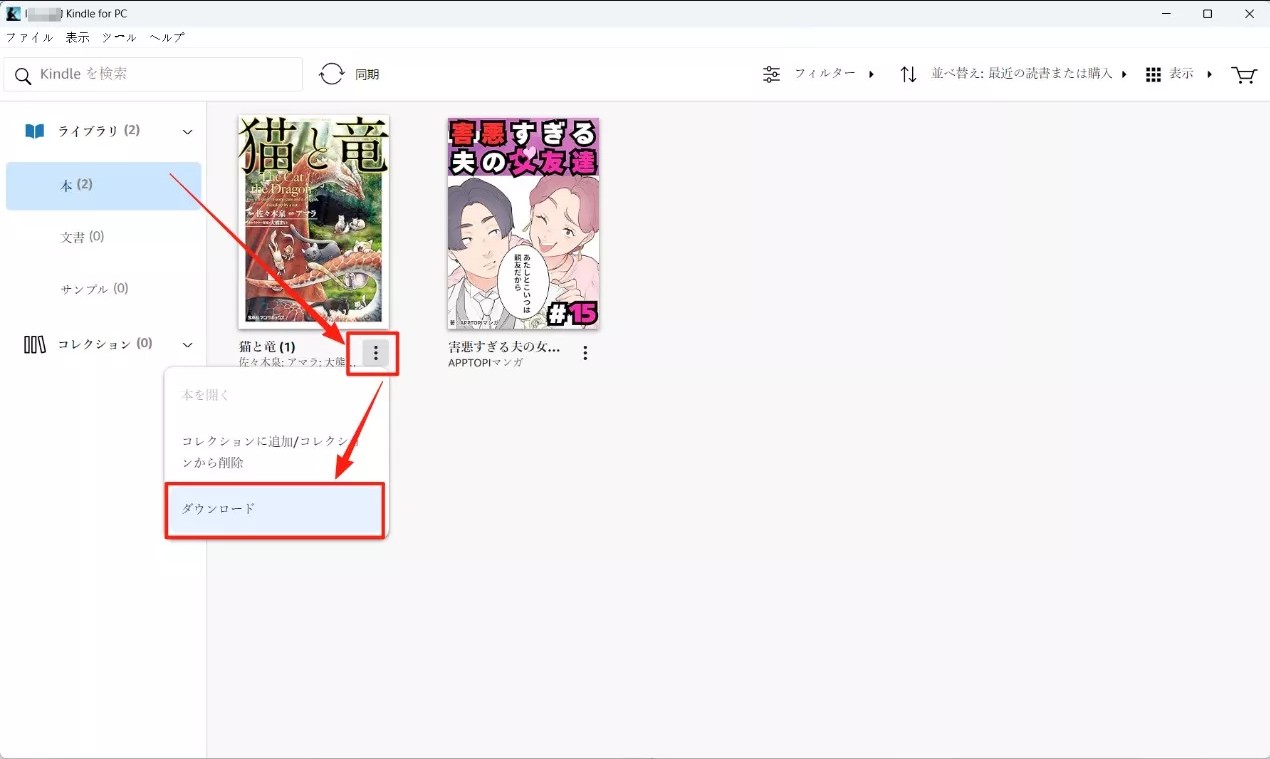
Task: Open the shopping cart store icon
Action: pos(1243,74)
